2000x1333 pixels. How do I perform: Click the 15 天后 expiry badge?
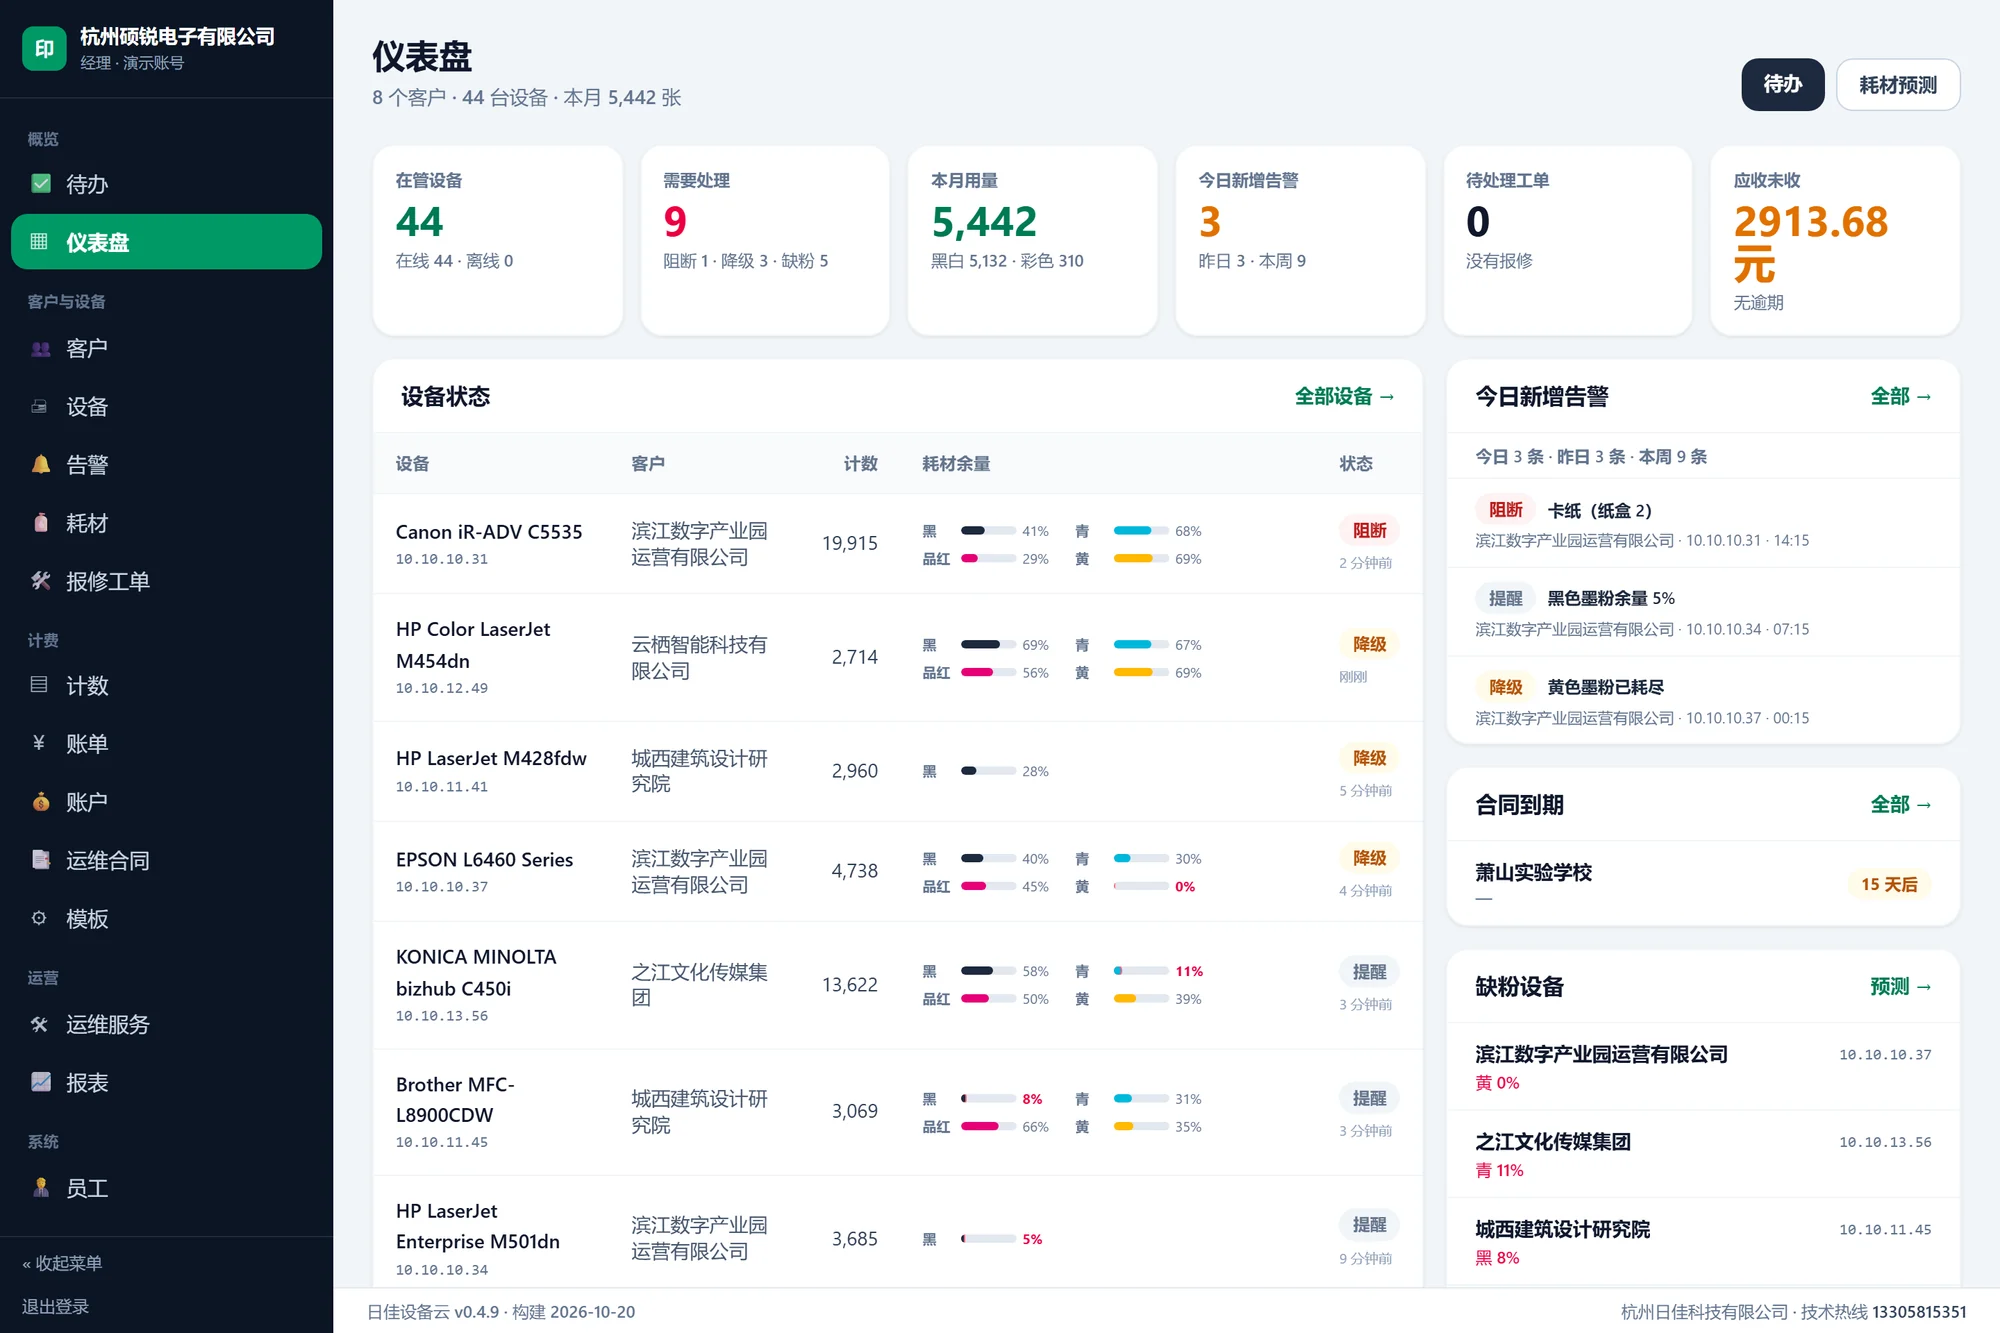(1889, 885)
